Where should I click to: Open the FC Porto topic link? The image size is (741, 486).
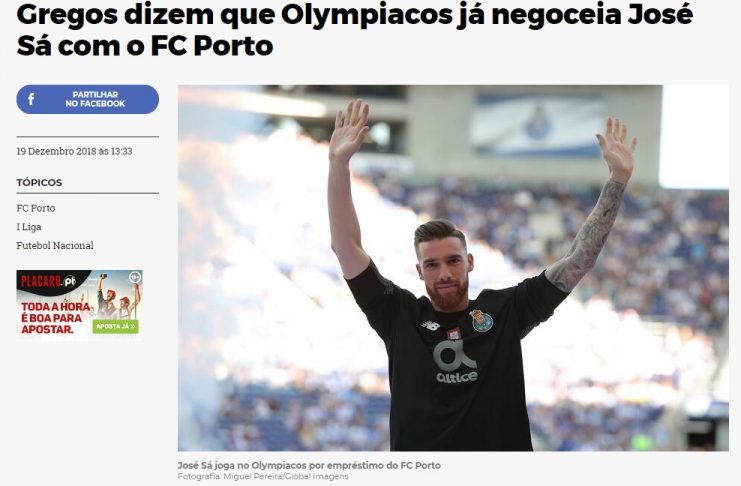36,208
